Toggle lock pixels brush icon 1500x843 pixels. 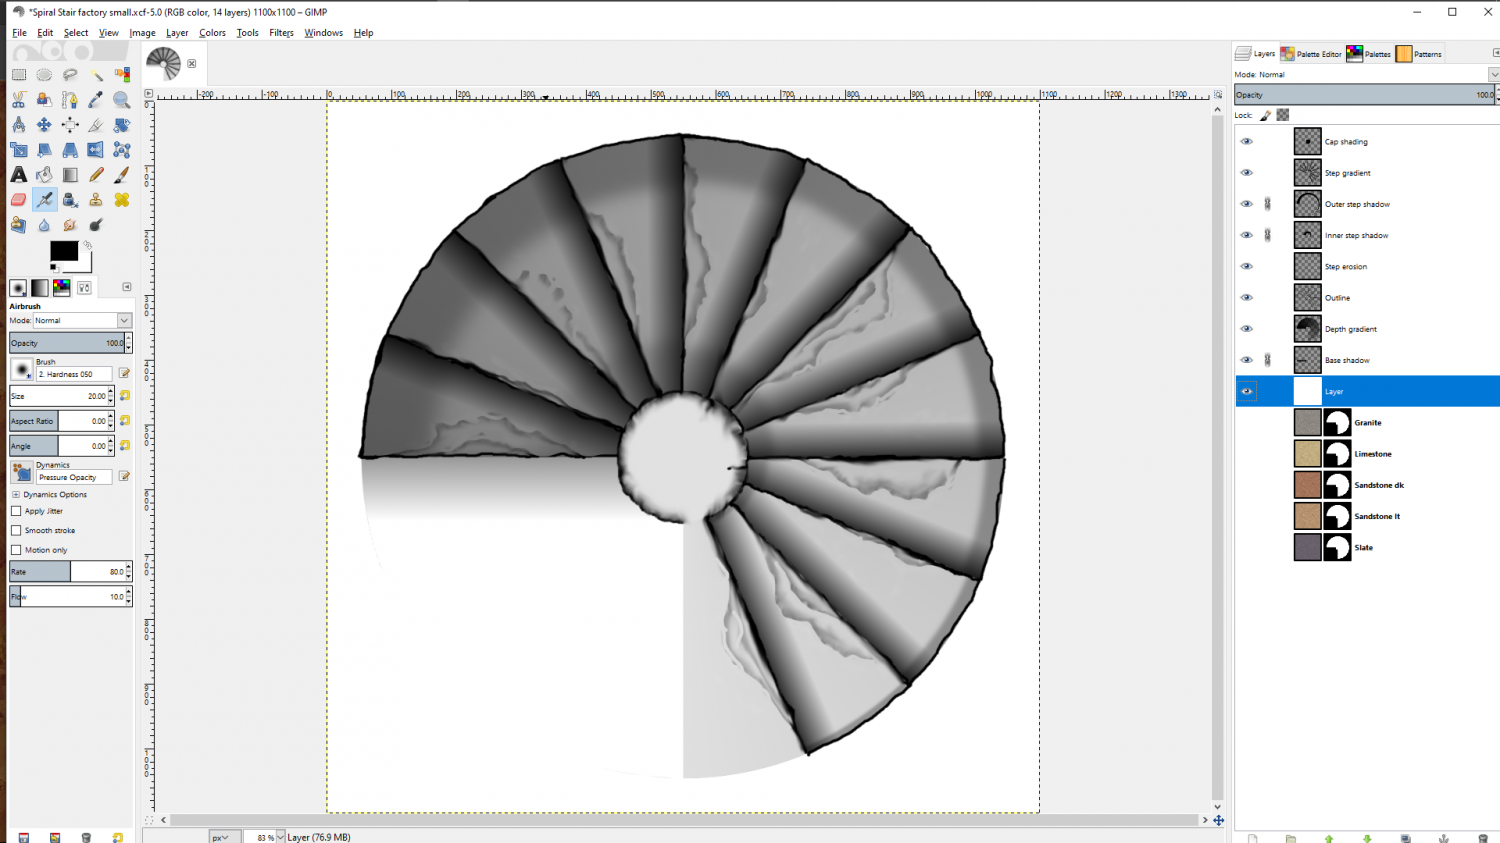point(1265,115)
